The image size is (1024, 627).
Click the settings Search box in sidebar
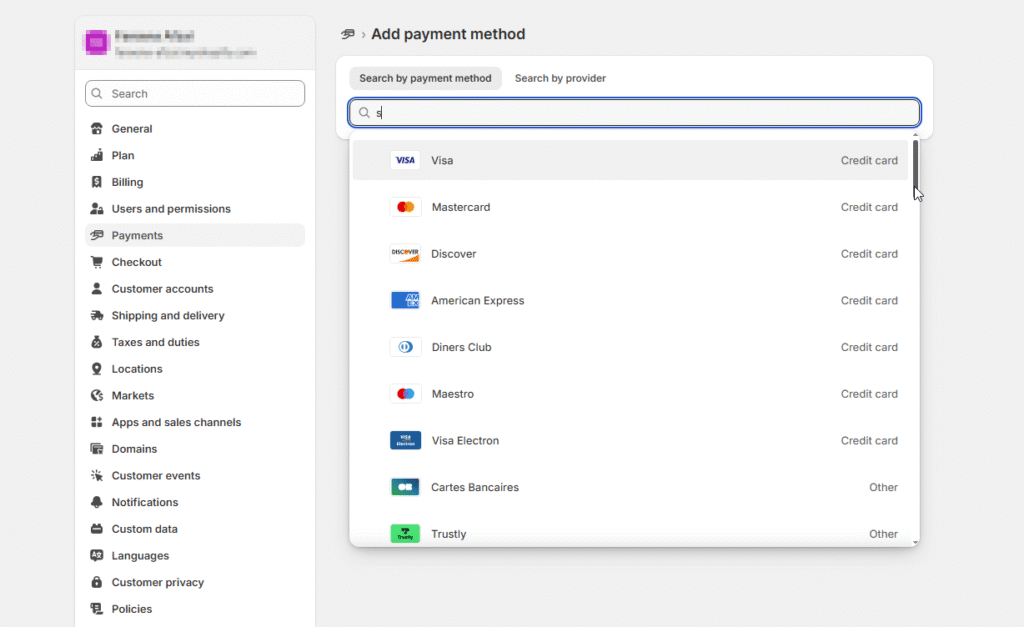coord(195,93)
